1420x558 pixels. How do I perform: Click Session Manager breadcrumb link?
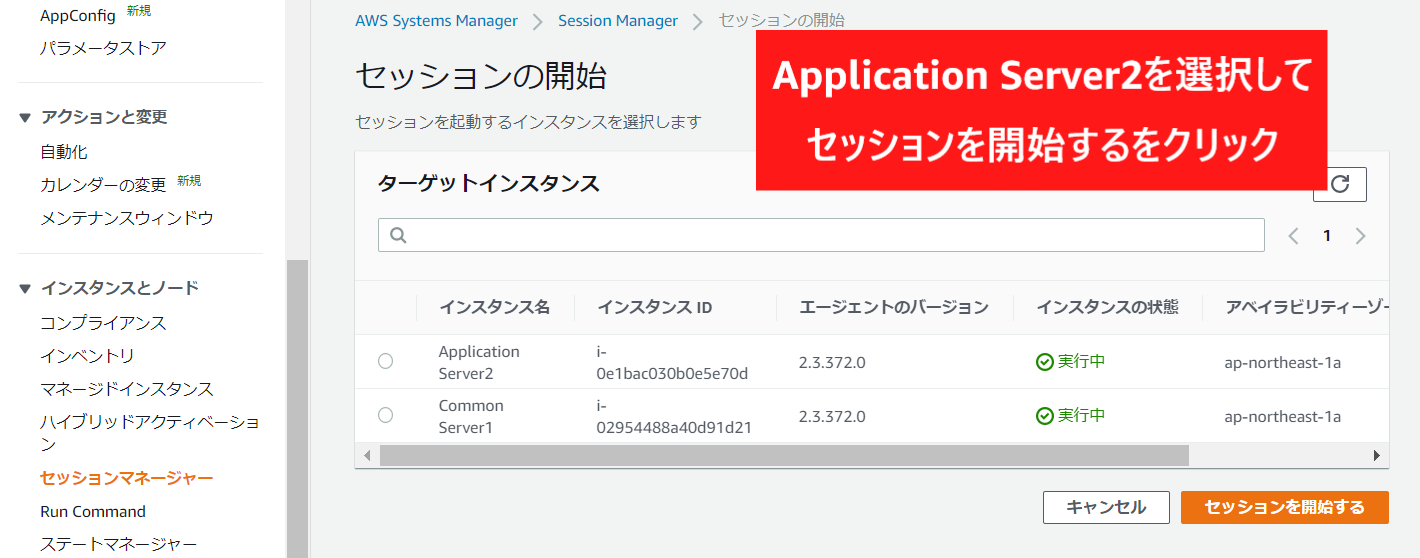617,20
